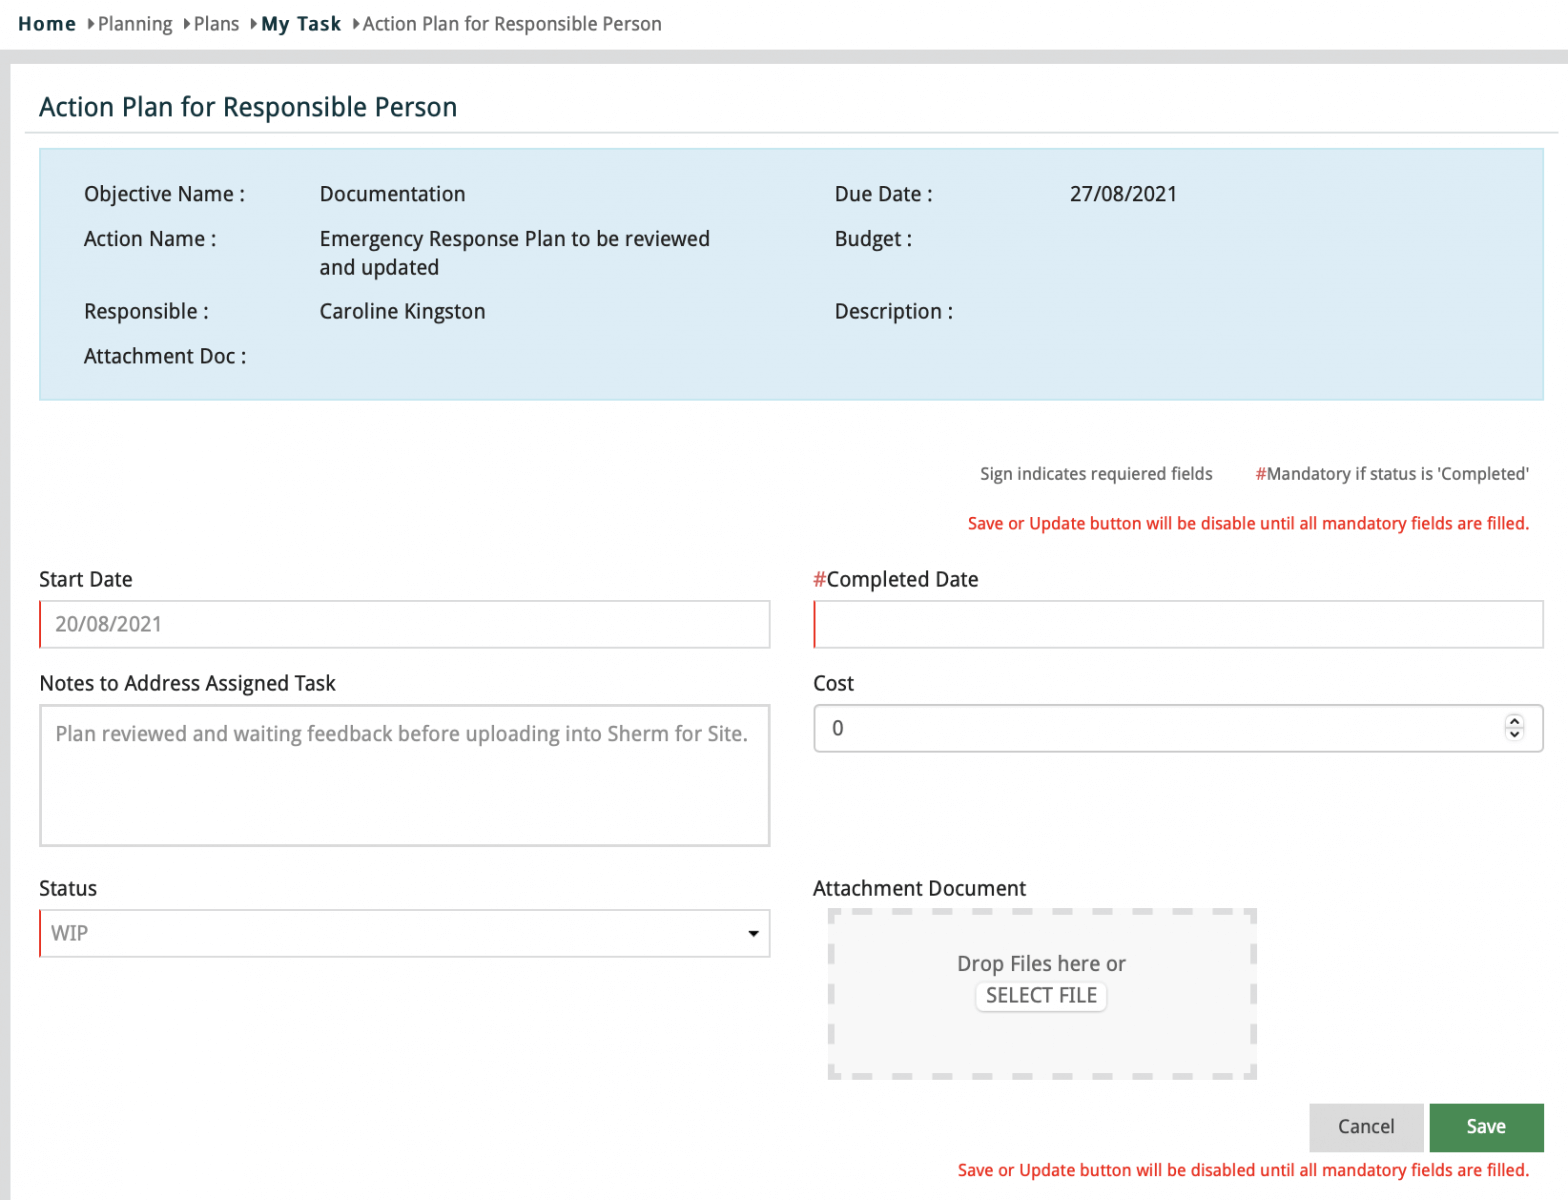Click the Notes to Address Assigned Task box
Viewport: 1568px width, 1200px height.
pos(404,775)
